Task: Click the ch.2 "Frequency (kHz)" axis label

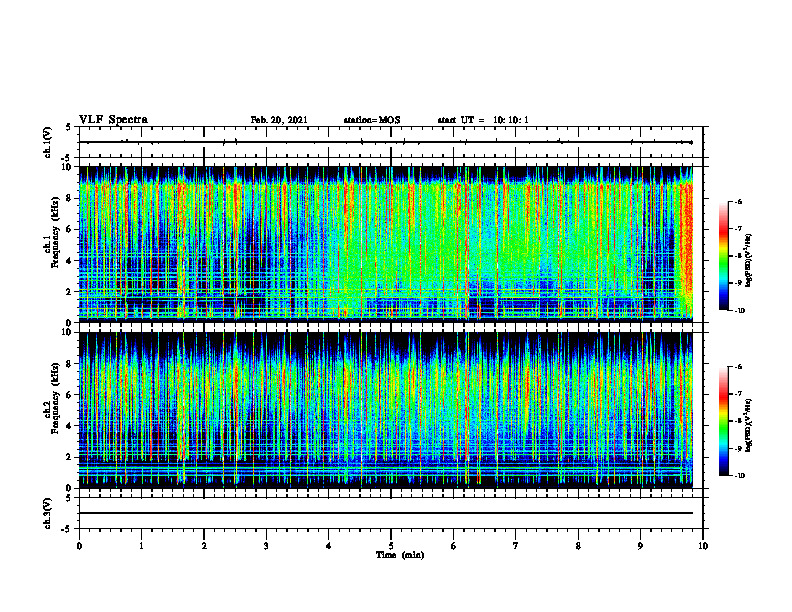Action: point(55,398)
